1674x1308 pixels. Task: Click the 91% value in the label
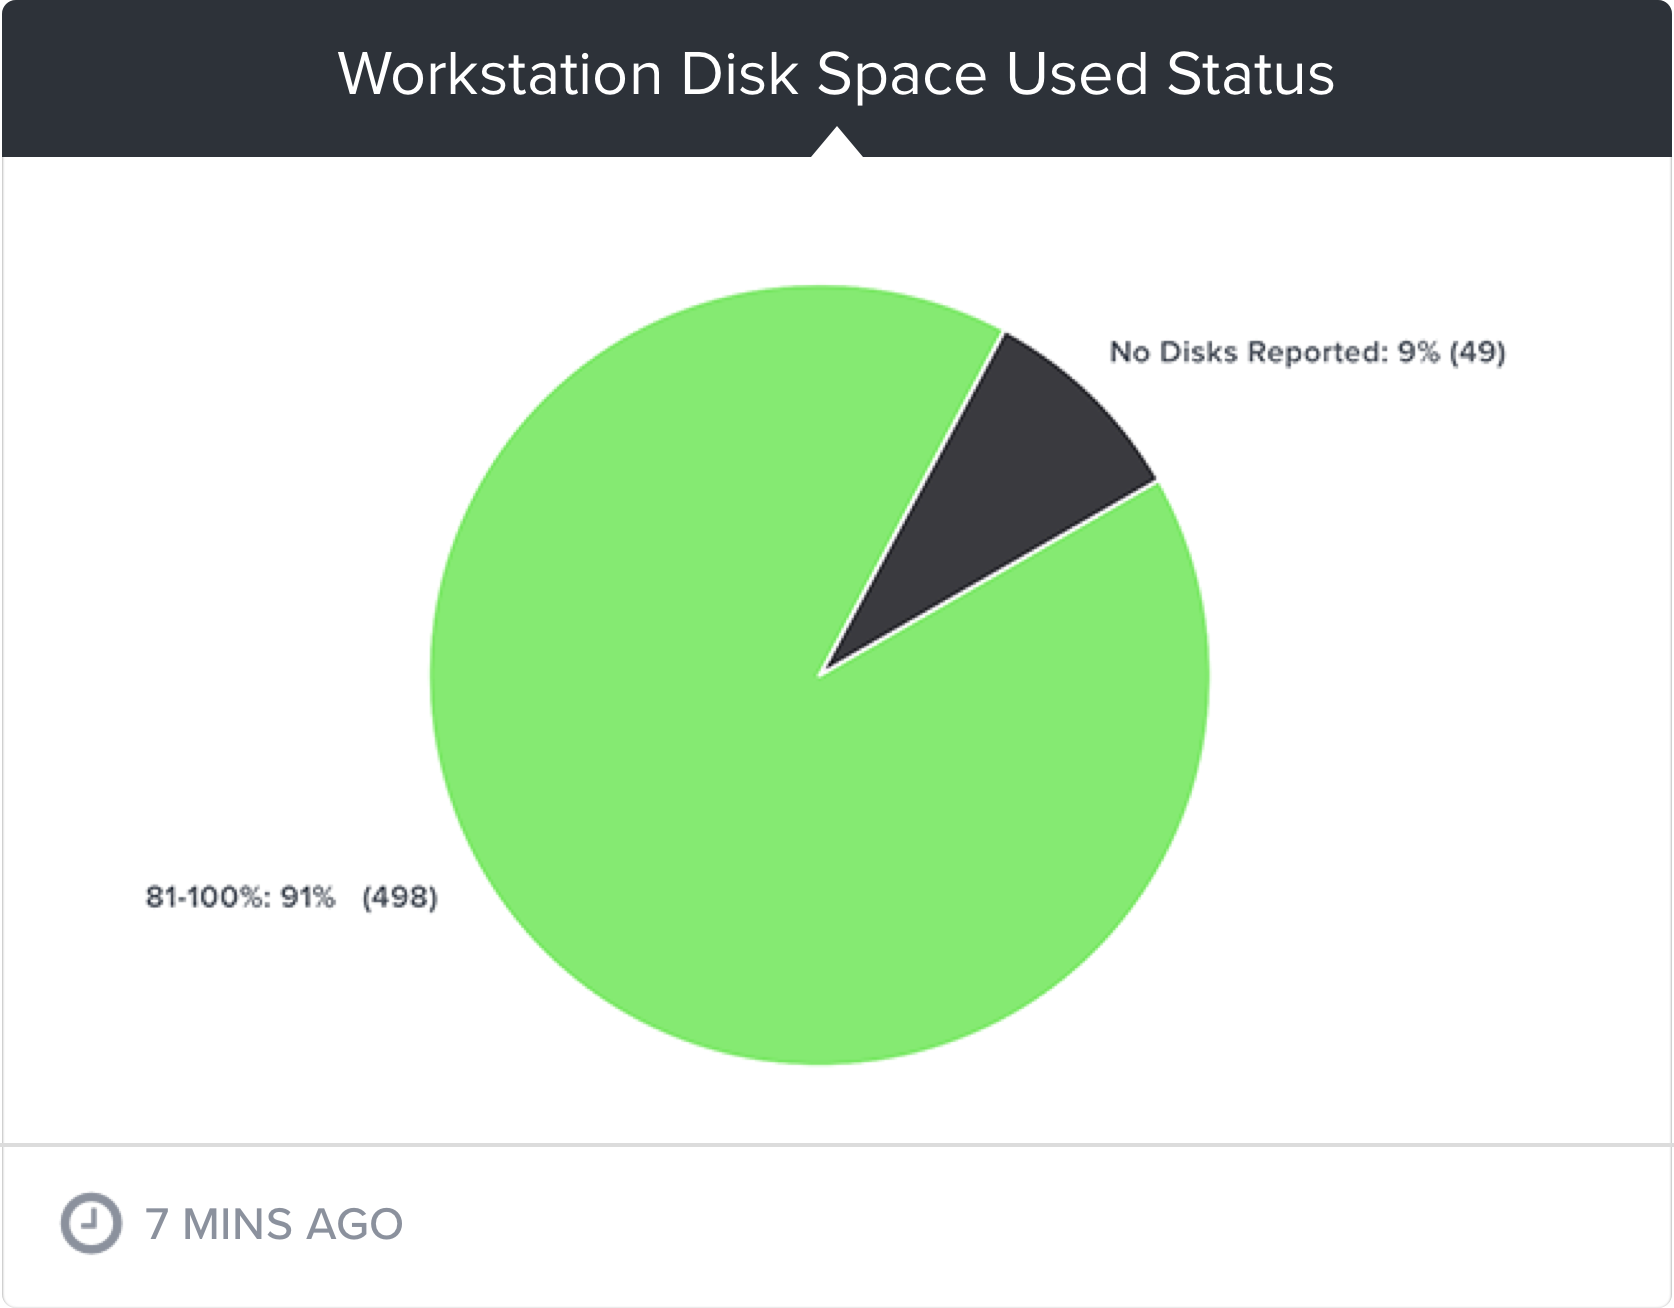pos(308,896)
